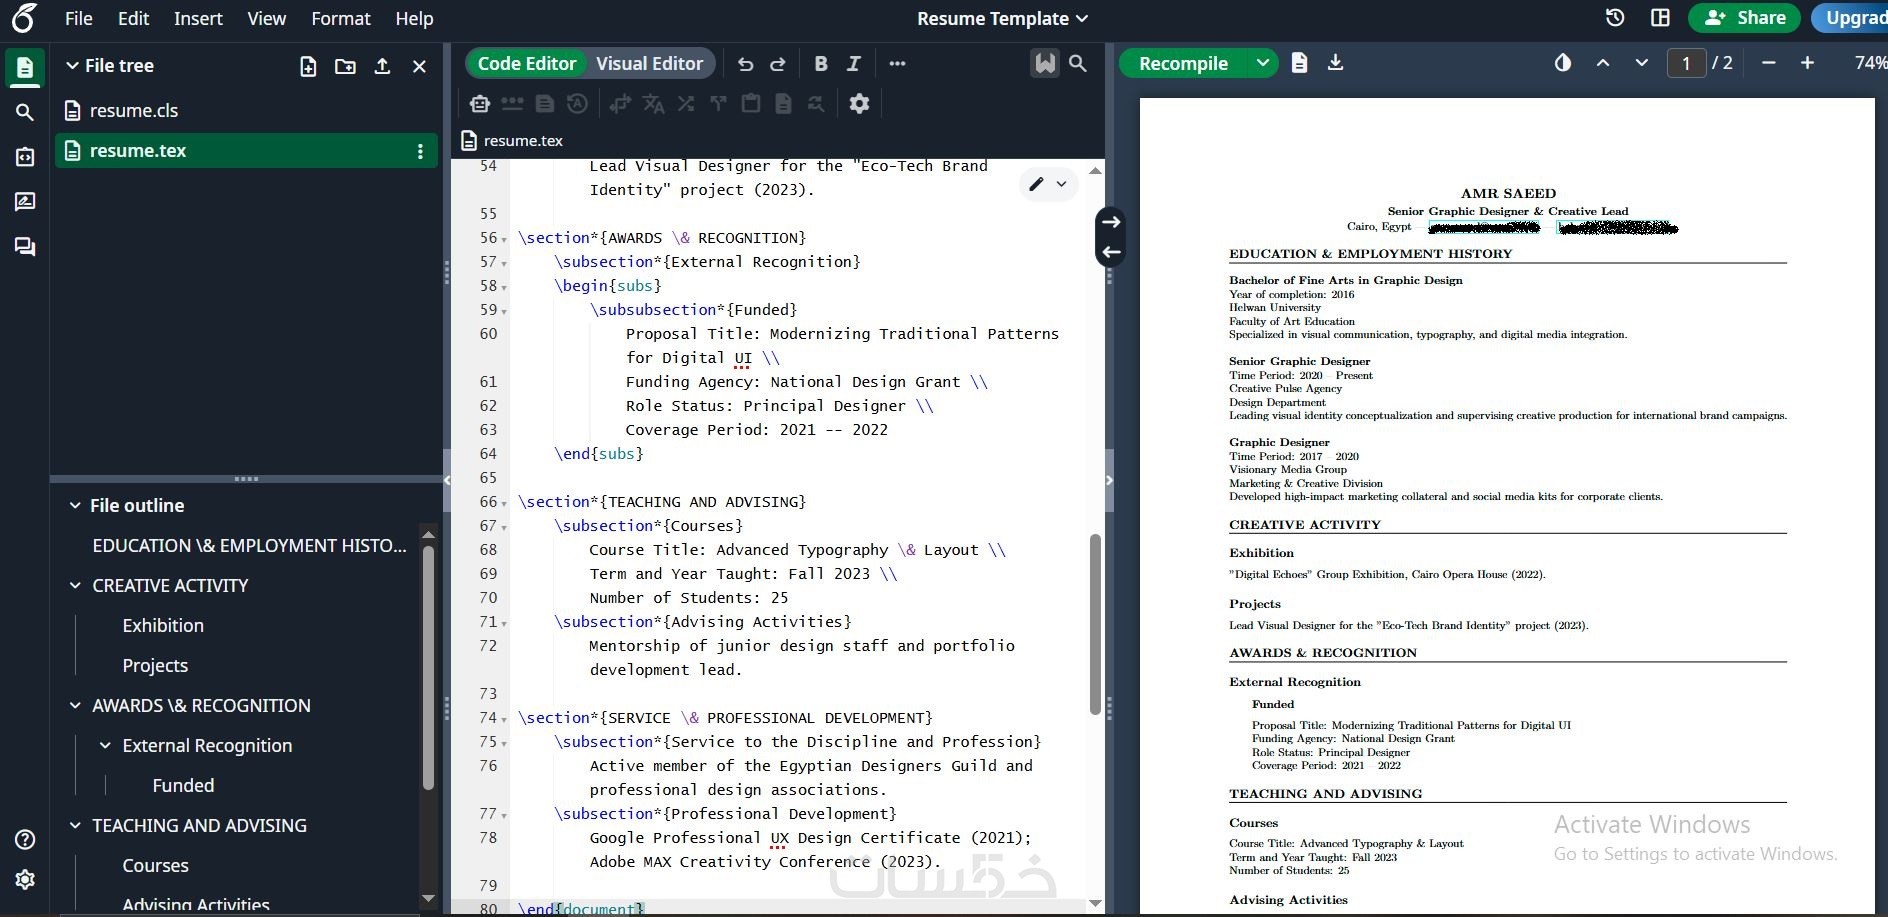This screenshot has width=1888, height=917.
Task: Collapse the File outline section
Action: (x=75, y=506)
